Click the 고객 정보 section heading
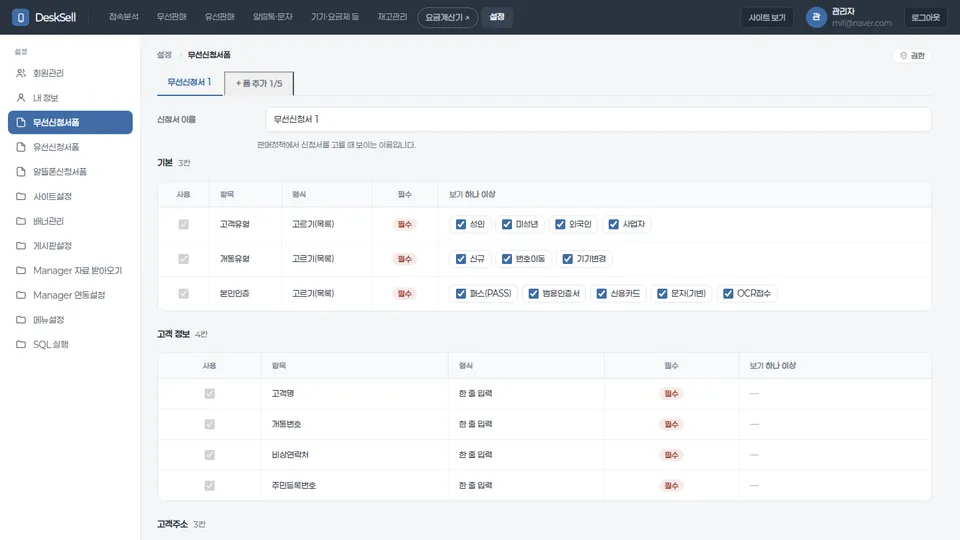 (173, 334)
